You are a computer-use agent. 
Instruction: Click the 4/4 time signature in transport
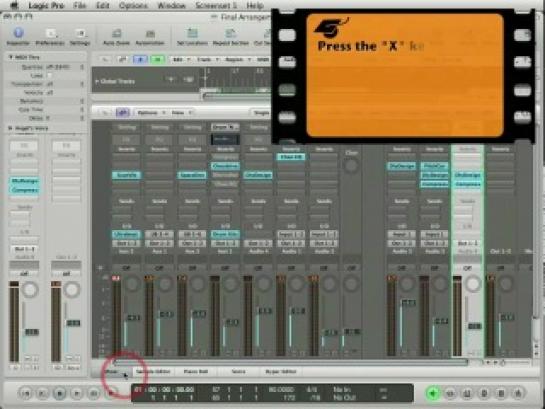(x=312, y=390)
